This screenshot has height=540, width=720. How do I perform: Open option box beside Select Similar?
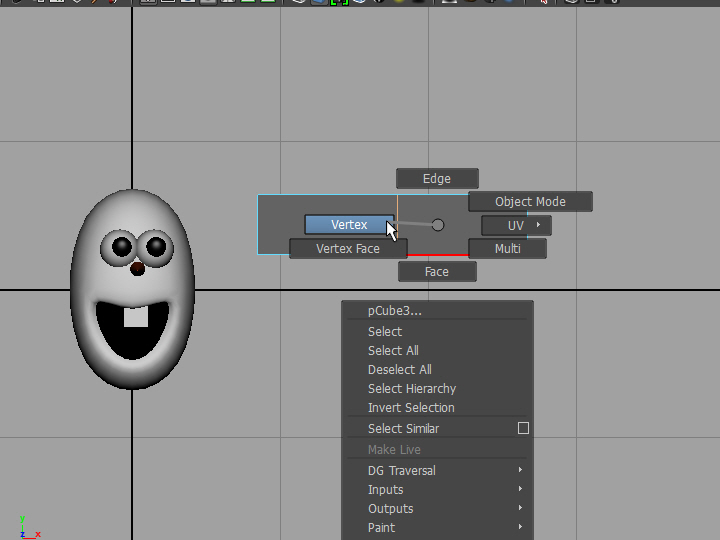point(523,429)
